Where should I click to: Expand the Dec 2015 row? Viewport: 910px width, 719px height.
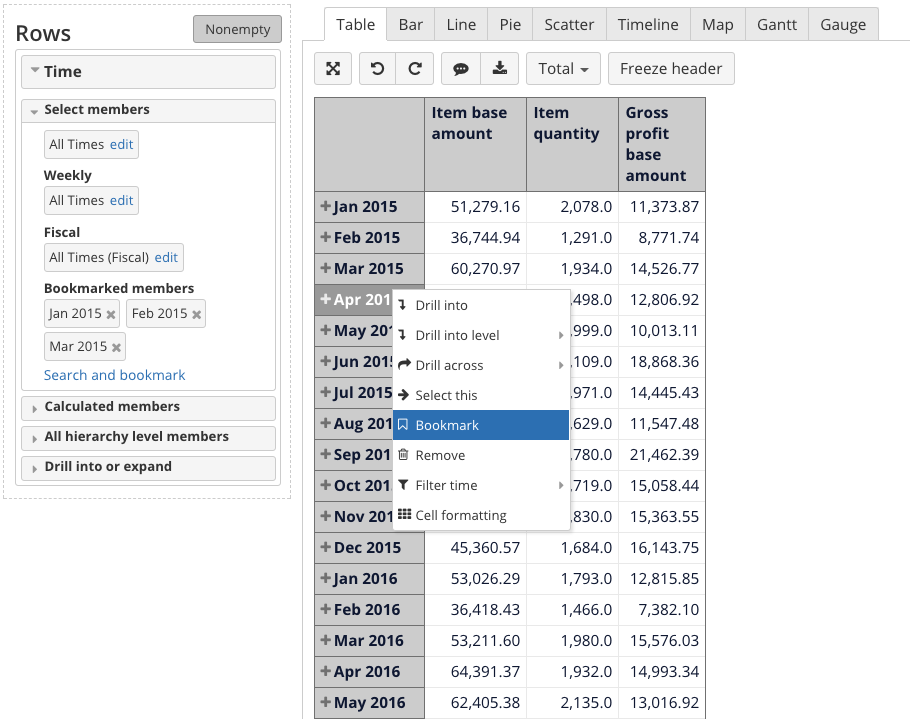pos(325,547)
